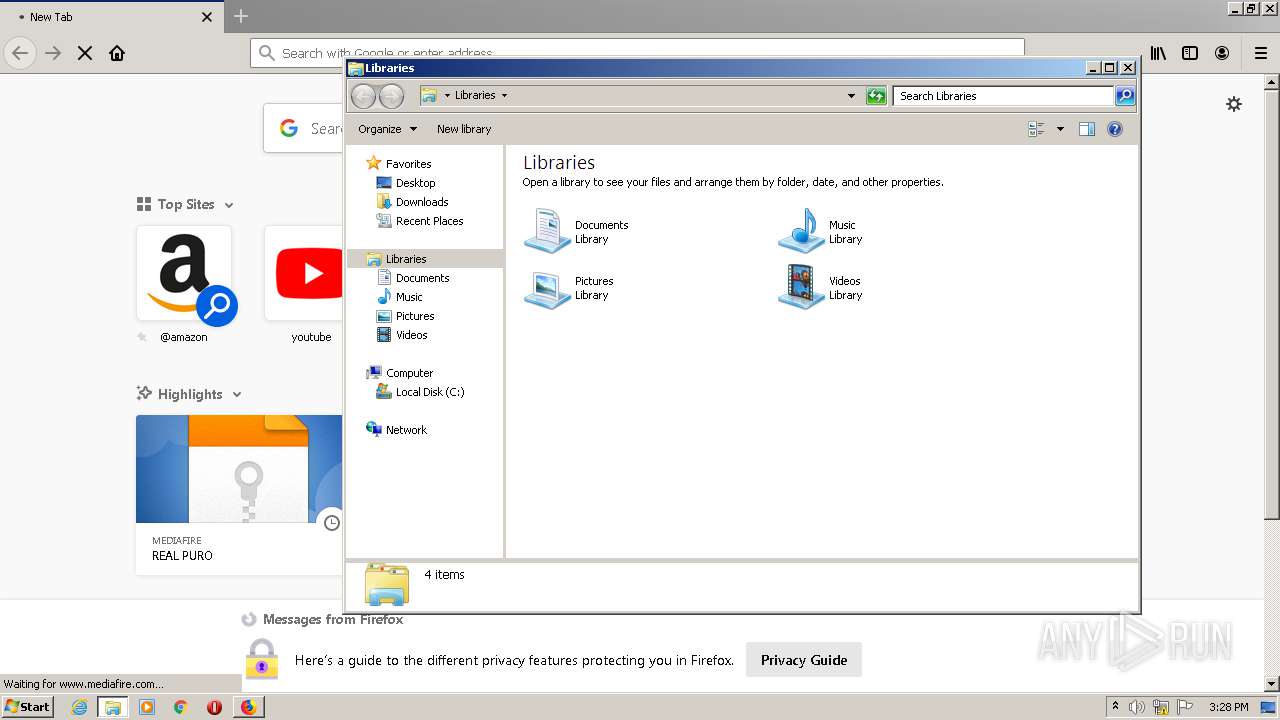Focus the Firefox address bar

(638, 53)
